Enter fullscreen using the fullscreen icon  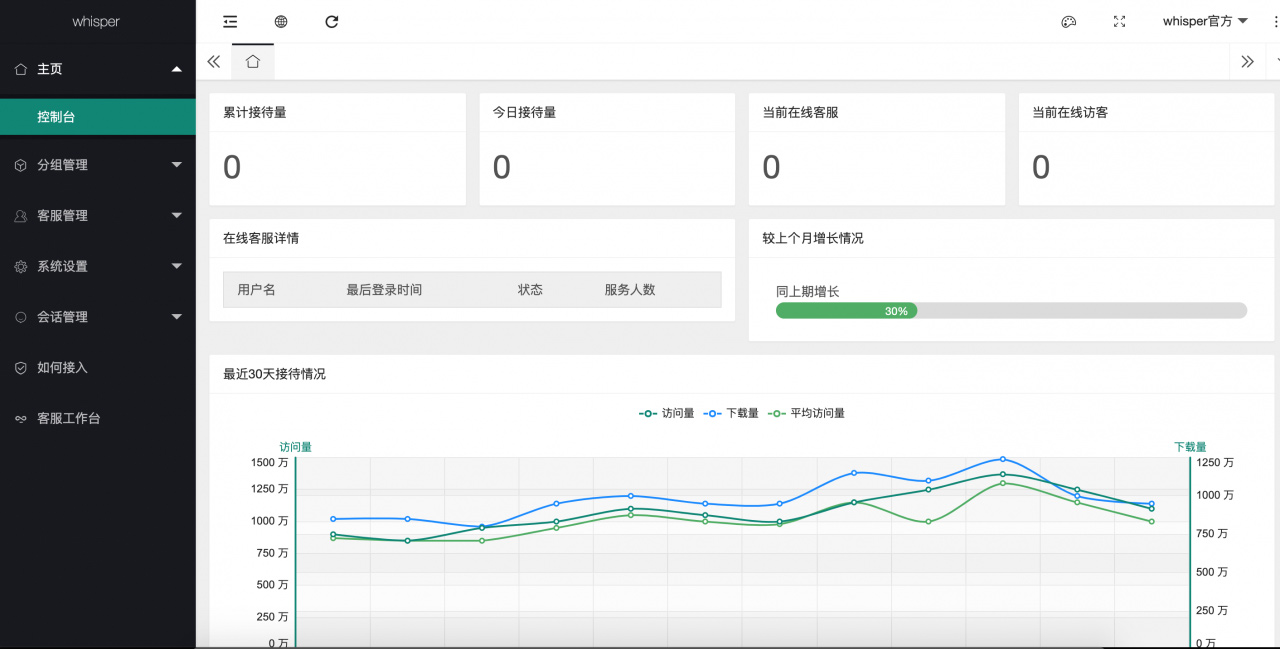point(1119,22)
